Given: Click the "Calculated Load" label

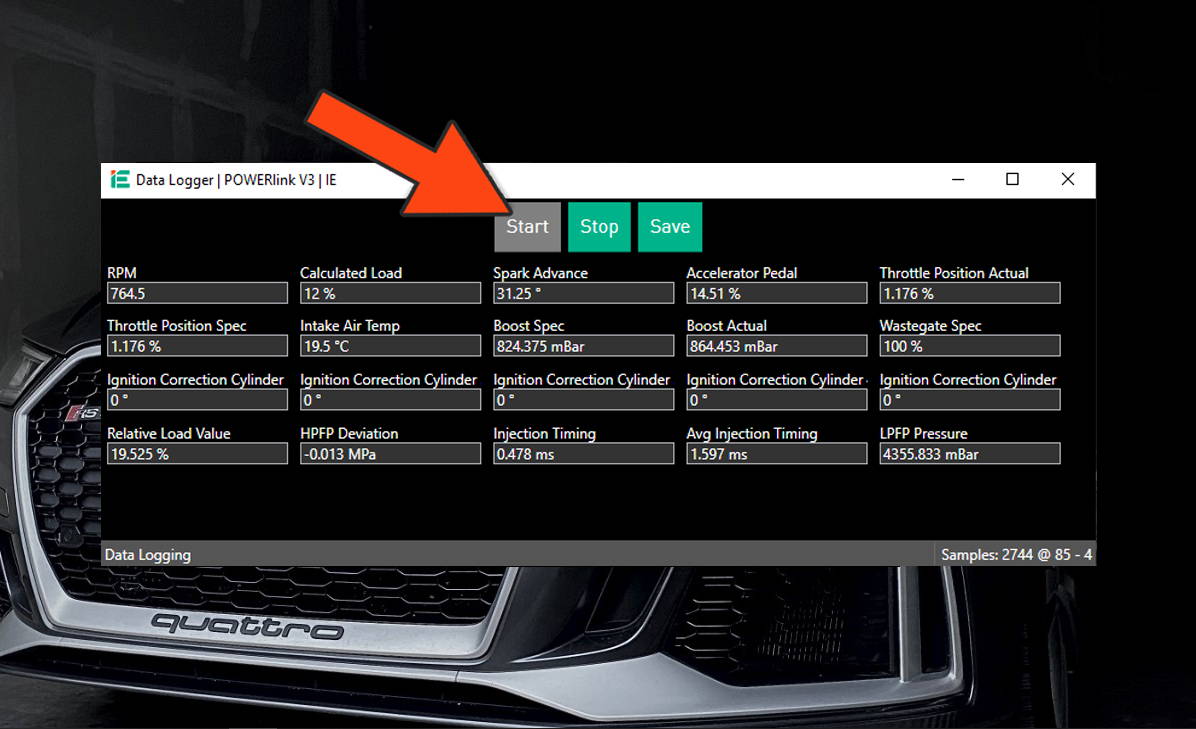Looking at the screenshot, I should pos(351,273).
